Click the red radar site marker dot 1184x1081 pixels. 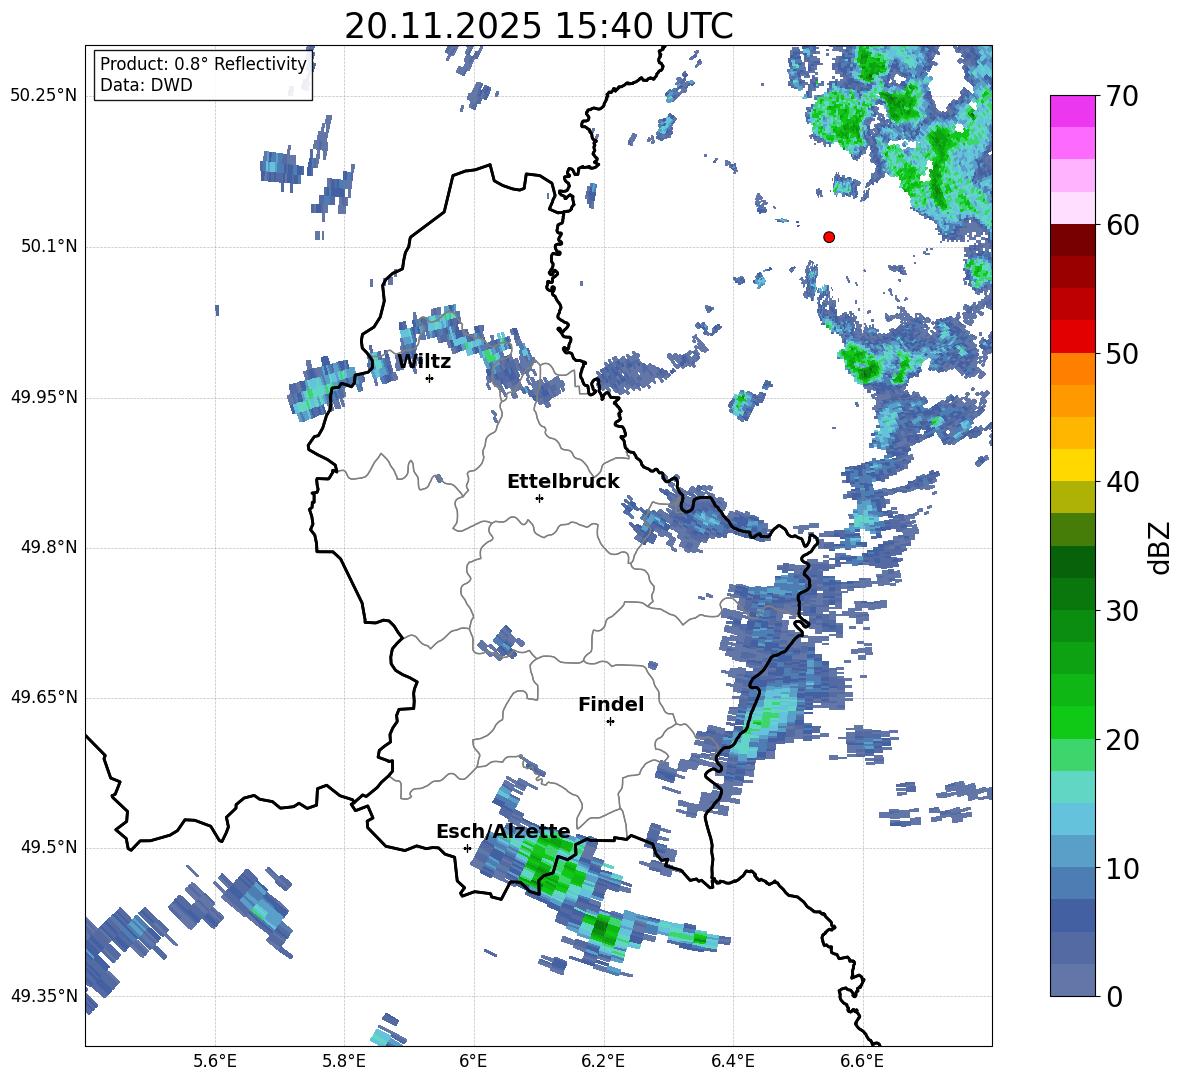[829, 237]
